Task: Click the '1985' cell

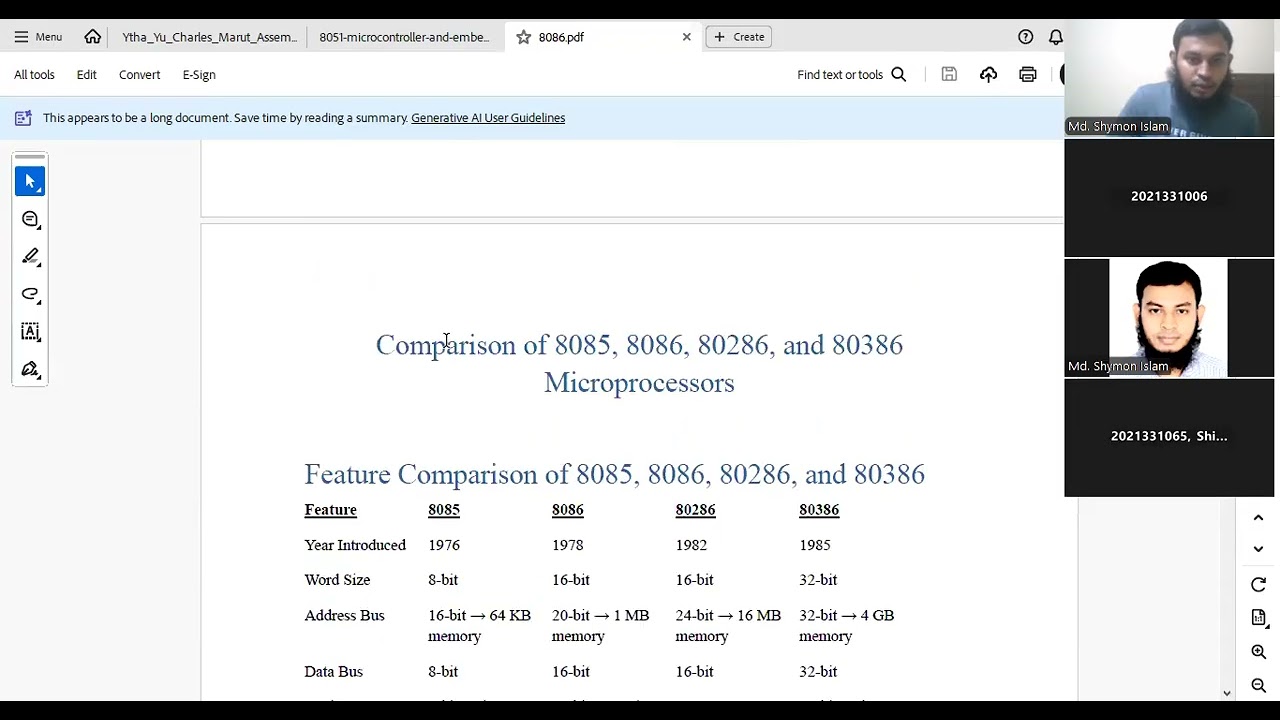Action: 815,545
